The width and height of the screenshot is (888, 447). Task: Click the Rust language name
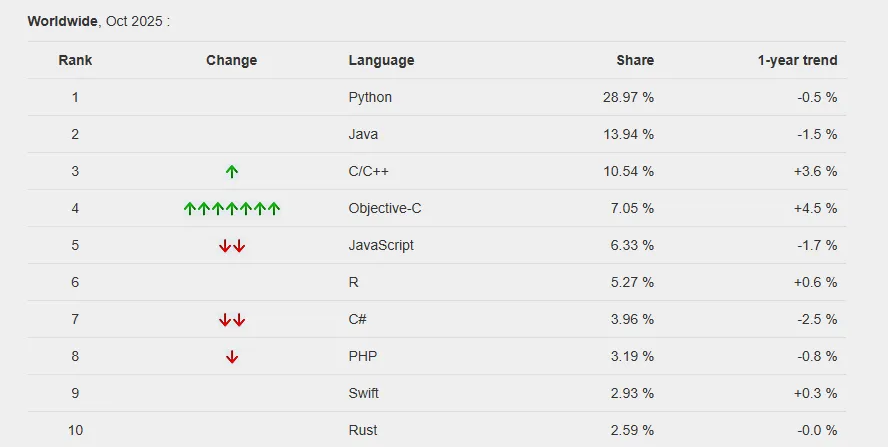(x=363, y=430)
